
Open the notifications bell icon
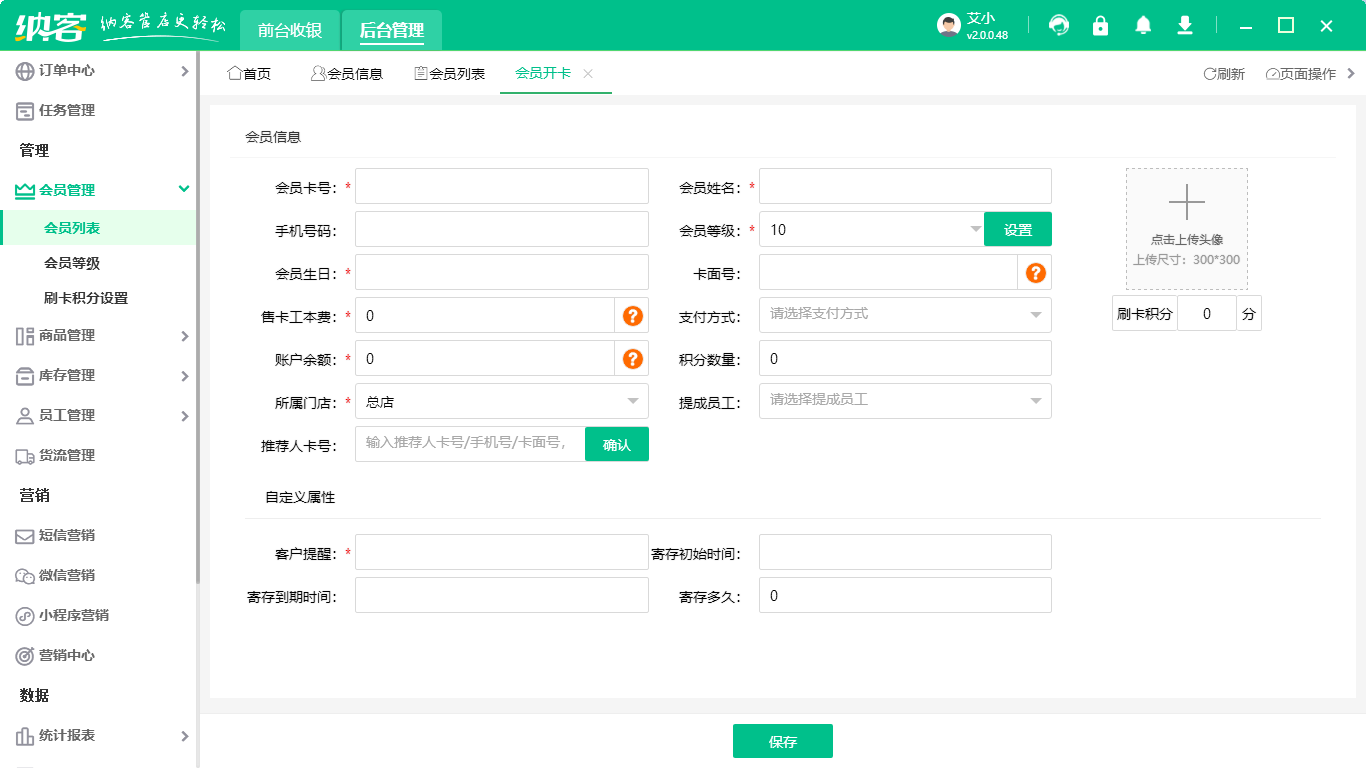[x=1142, y=25]
